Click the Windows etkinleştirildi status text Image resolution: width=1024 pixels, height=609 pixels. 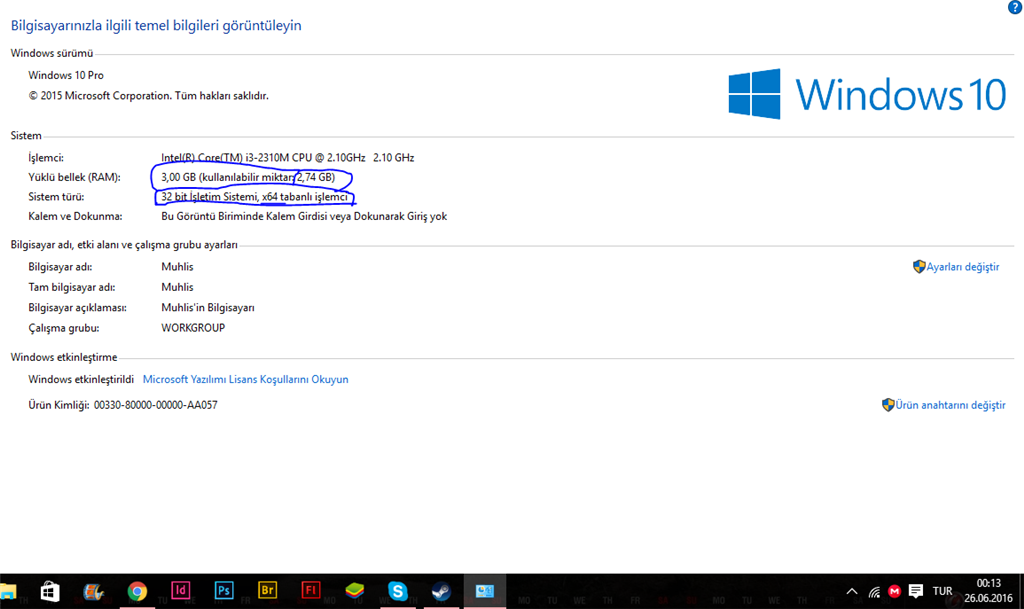click(81, 379)
